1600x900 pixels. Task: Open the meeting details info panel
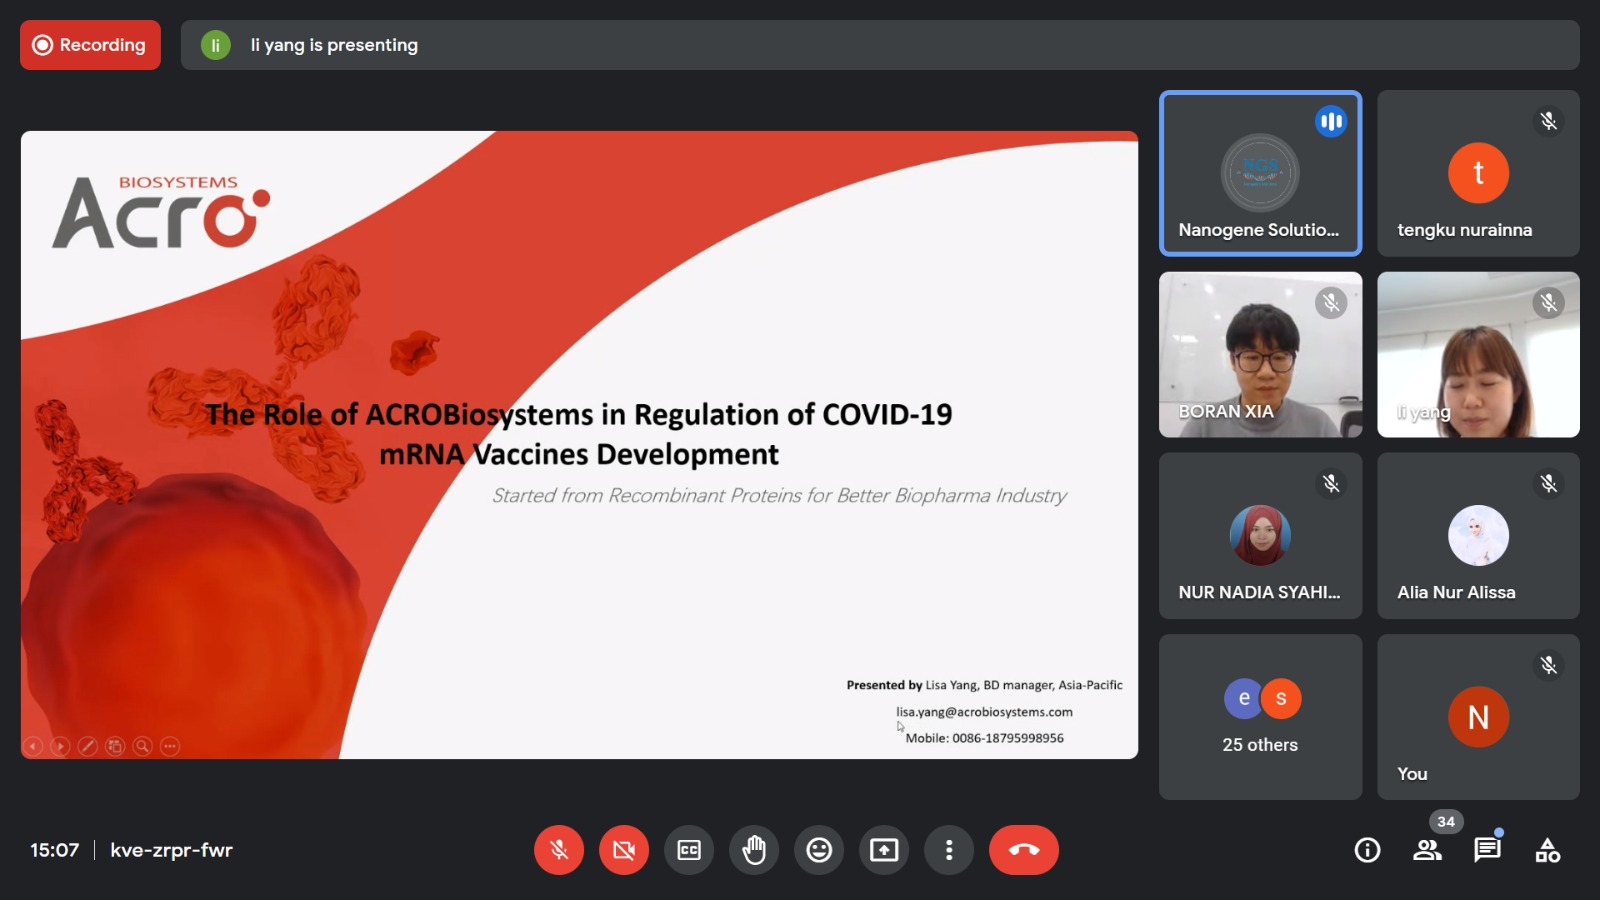[1367, 850]
